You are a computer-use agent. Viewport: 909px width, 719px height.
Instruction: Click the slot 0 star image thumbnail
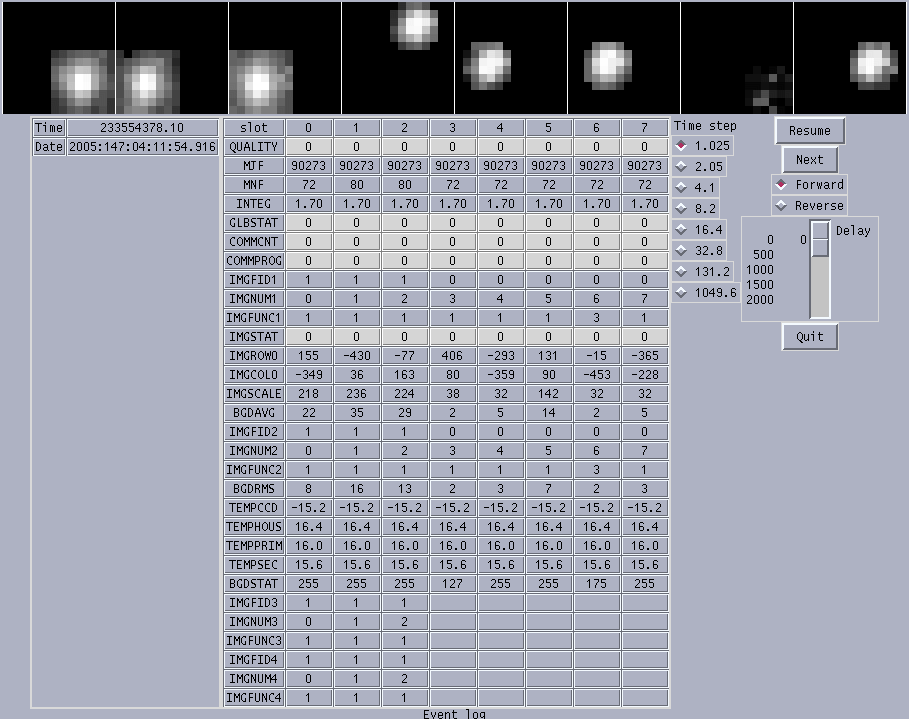point(59,57)
